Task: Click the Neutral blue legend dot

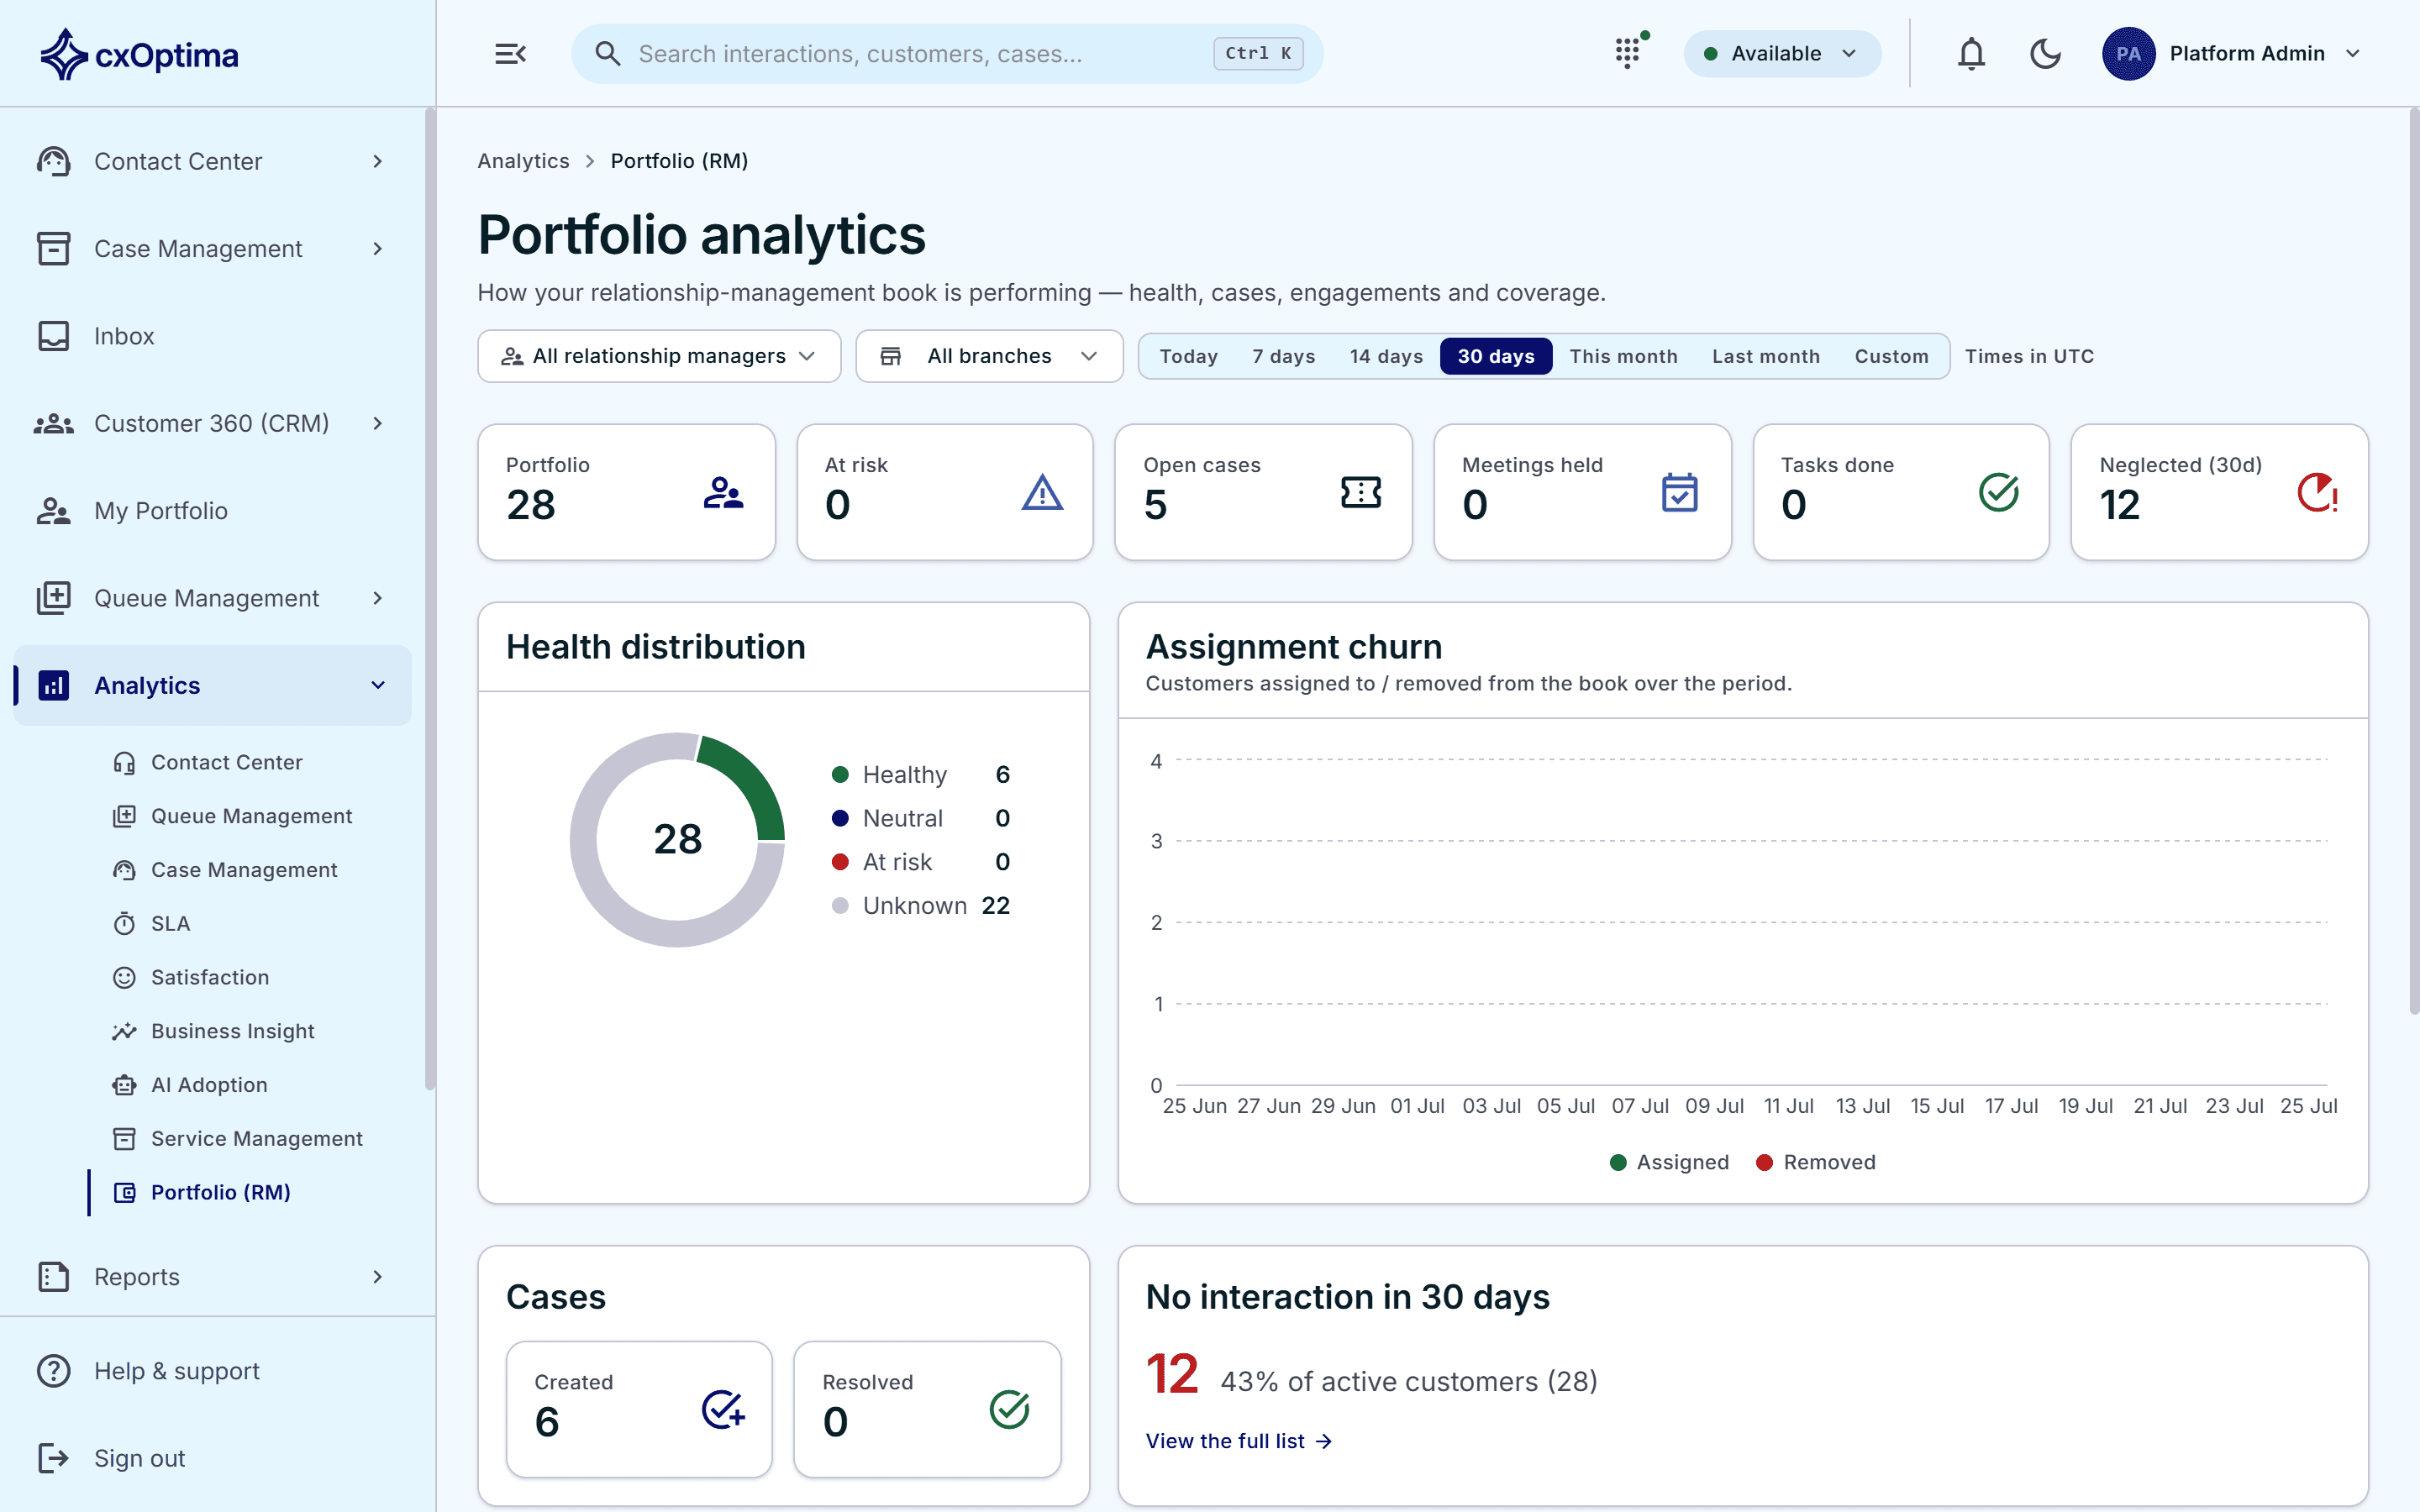Action: coord(840,818)
